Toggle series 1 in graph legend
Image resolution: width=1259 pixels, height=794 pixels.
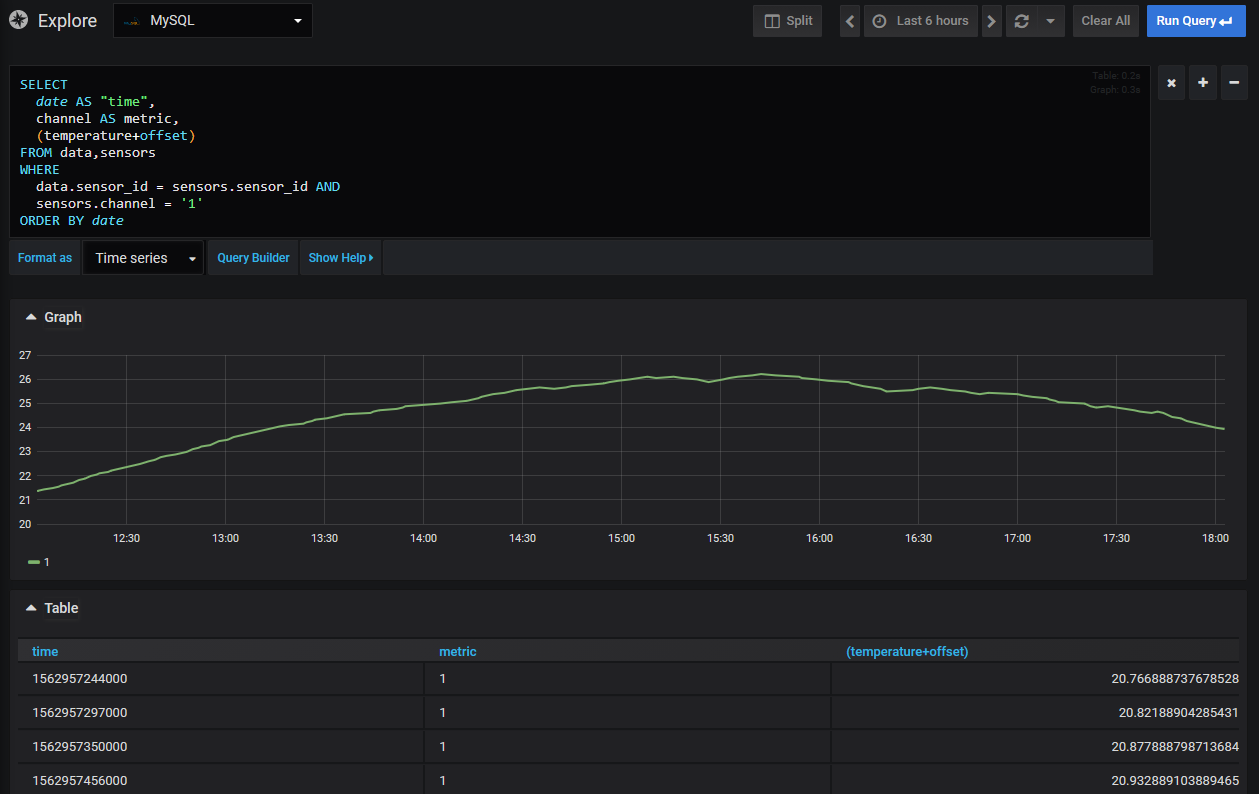(39, 562)
